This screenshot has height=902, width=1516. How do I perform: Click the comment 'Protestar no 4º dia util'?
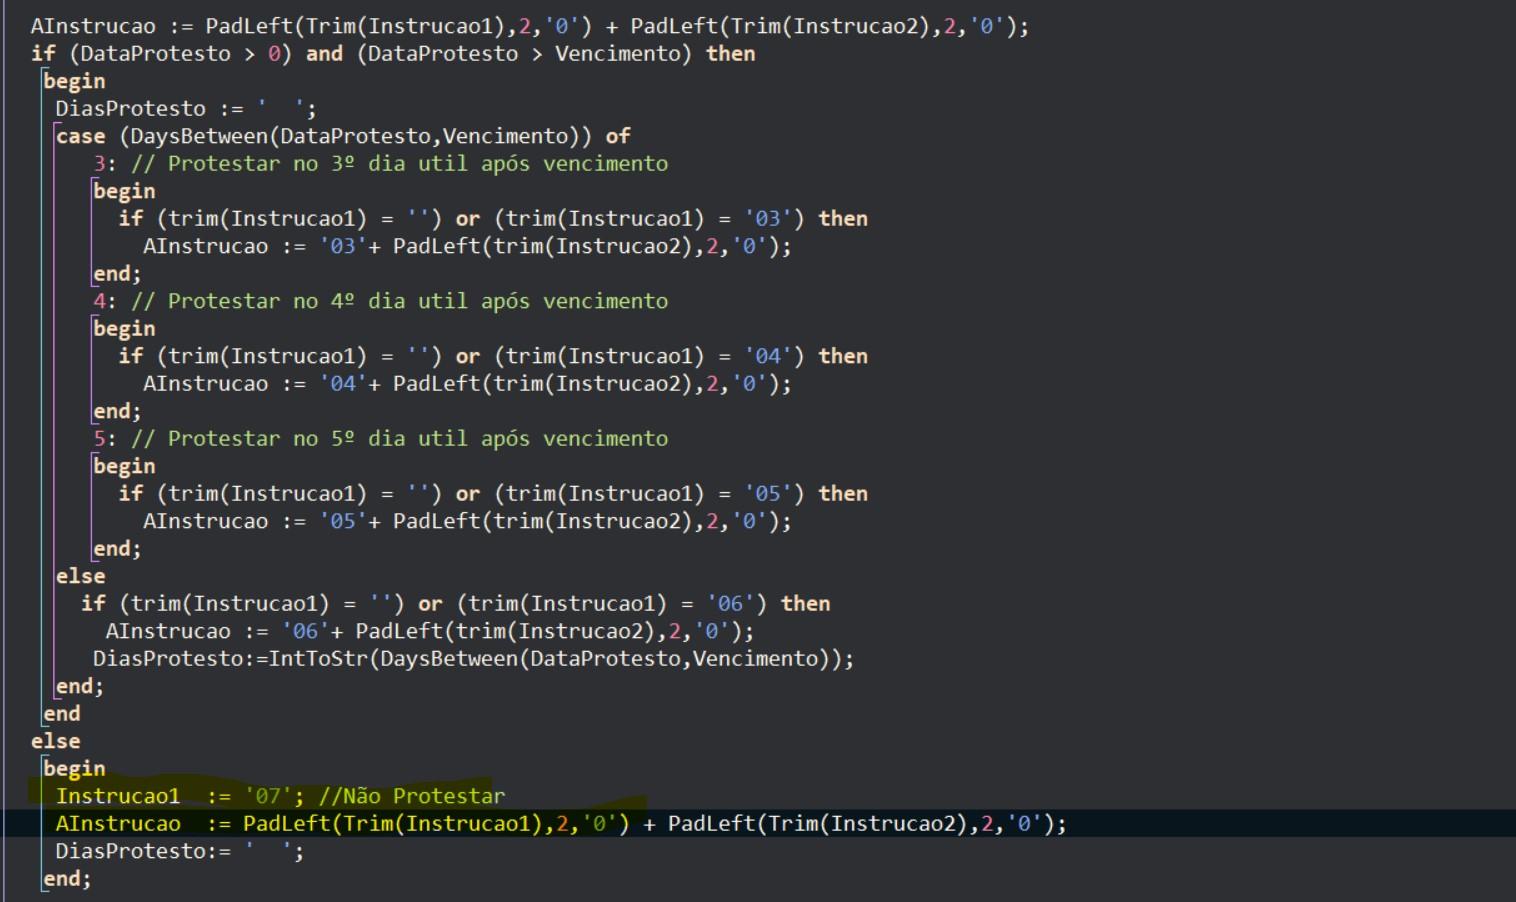(x=399, y=301)
